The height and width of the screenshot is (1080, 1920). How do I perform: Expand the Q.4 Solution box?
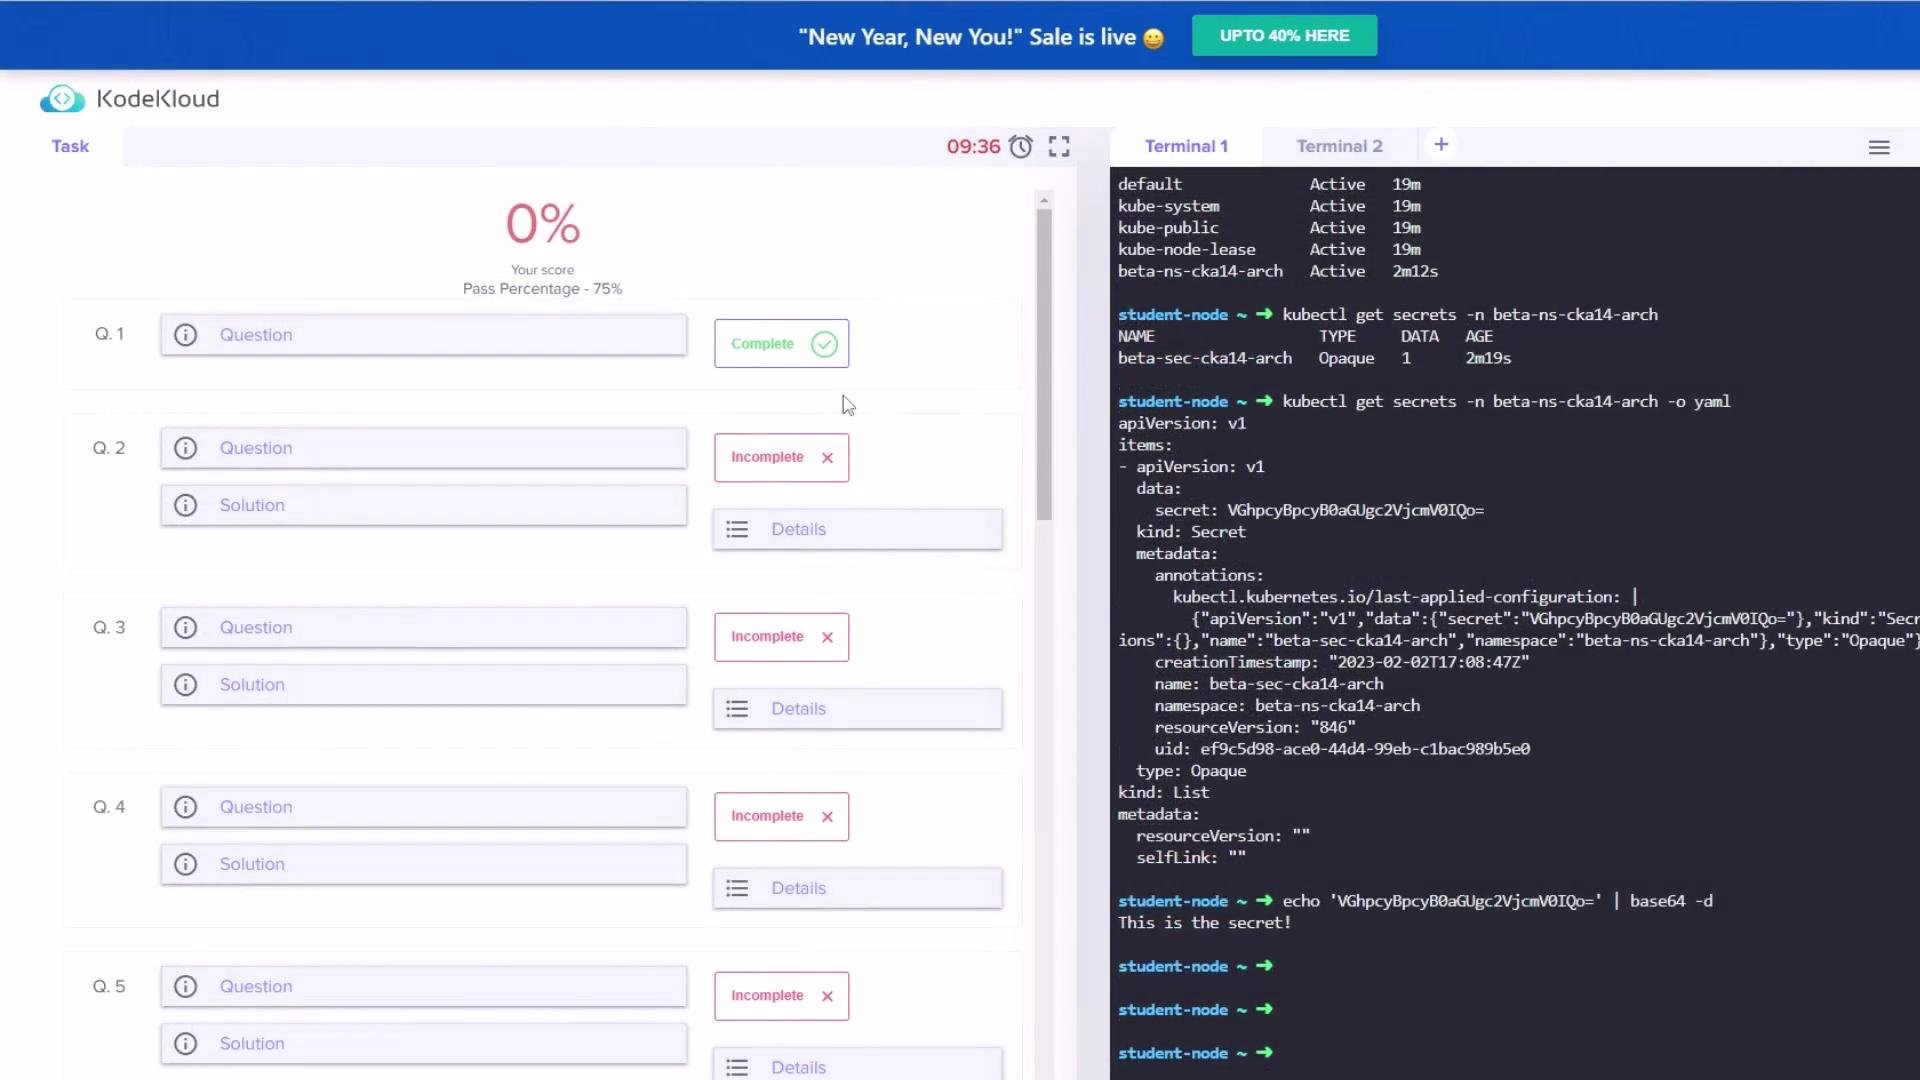click(424, 864)
